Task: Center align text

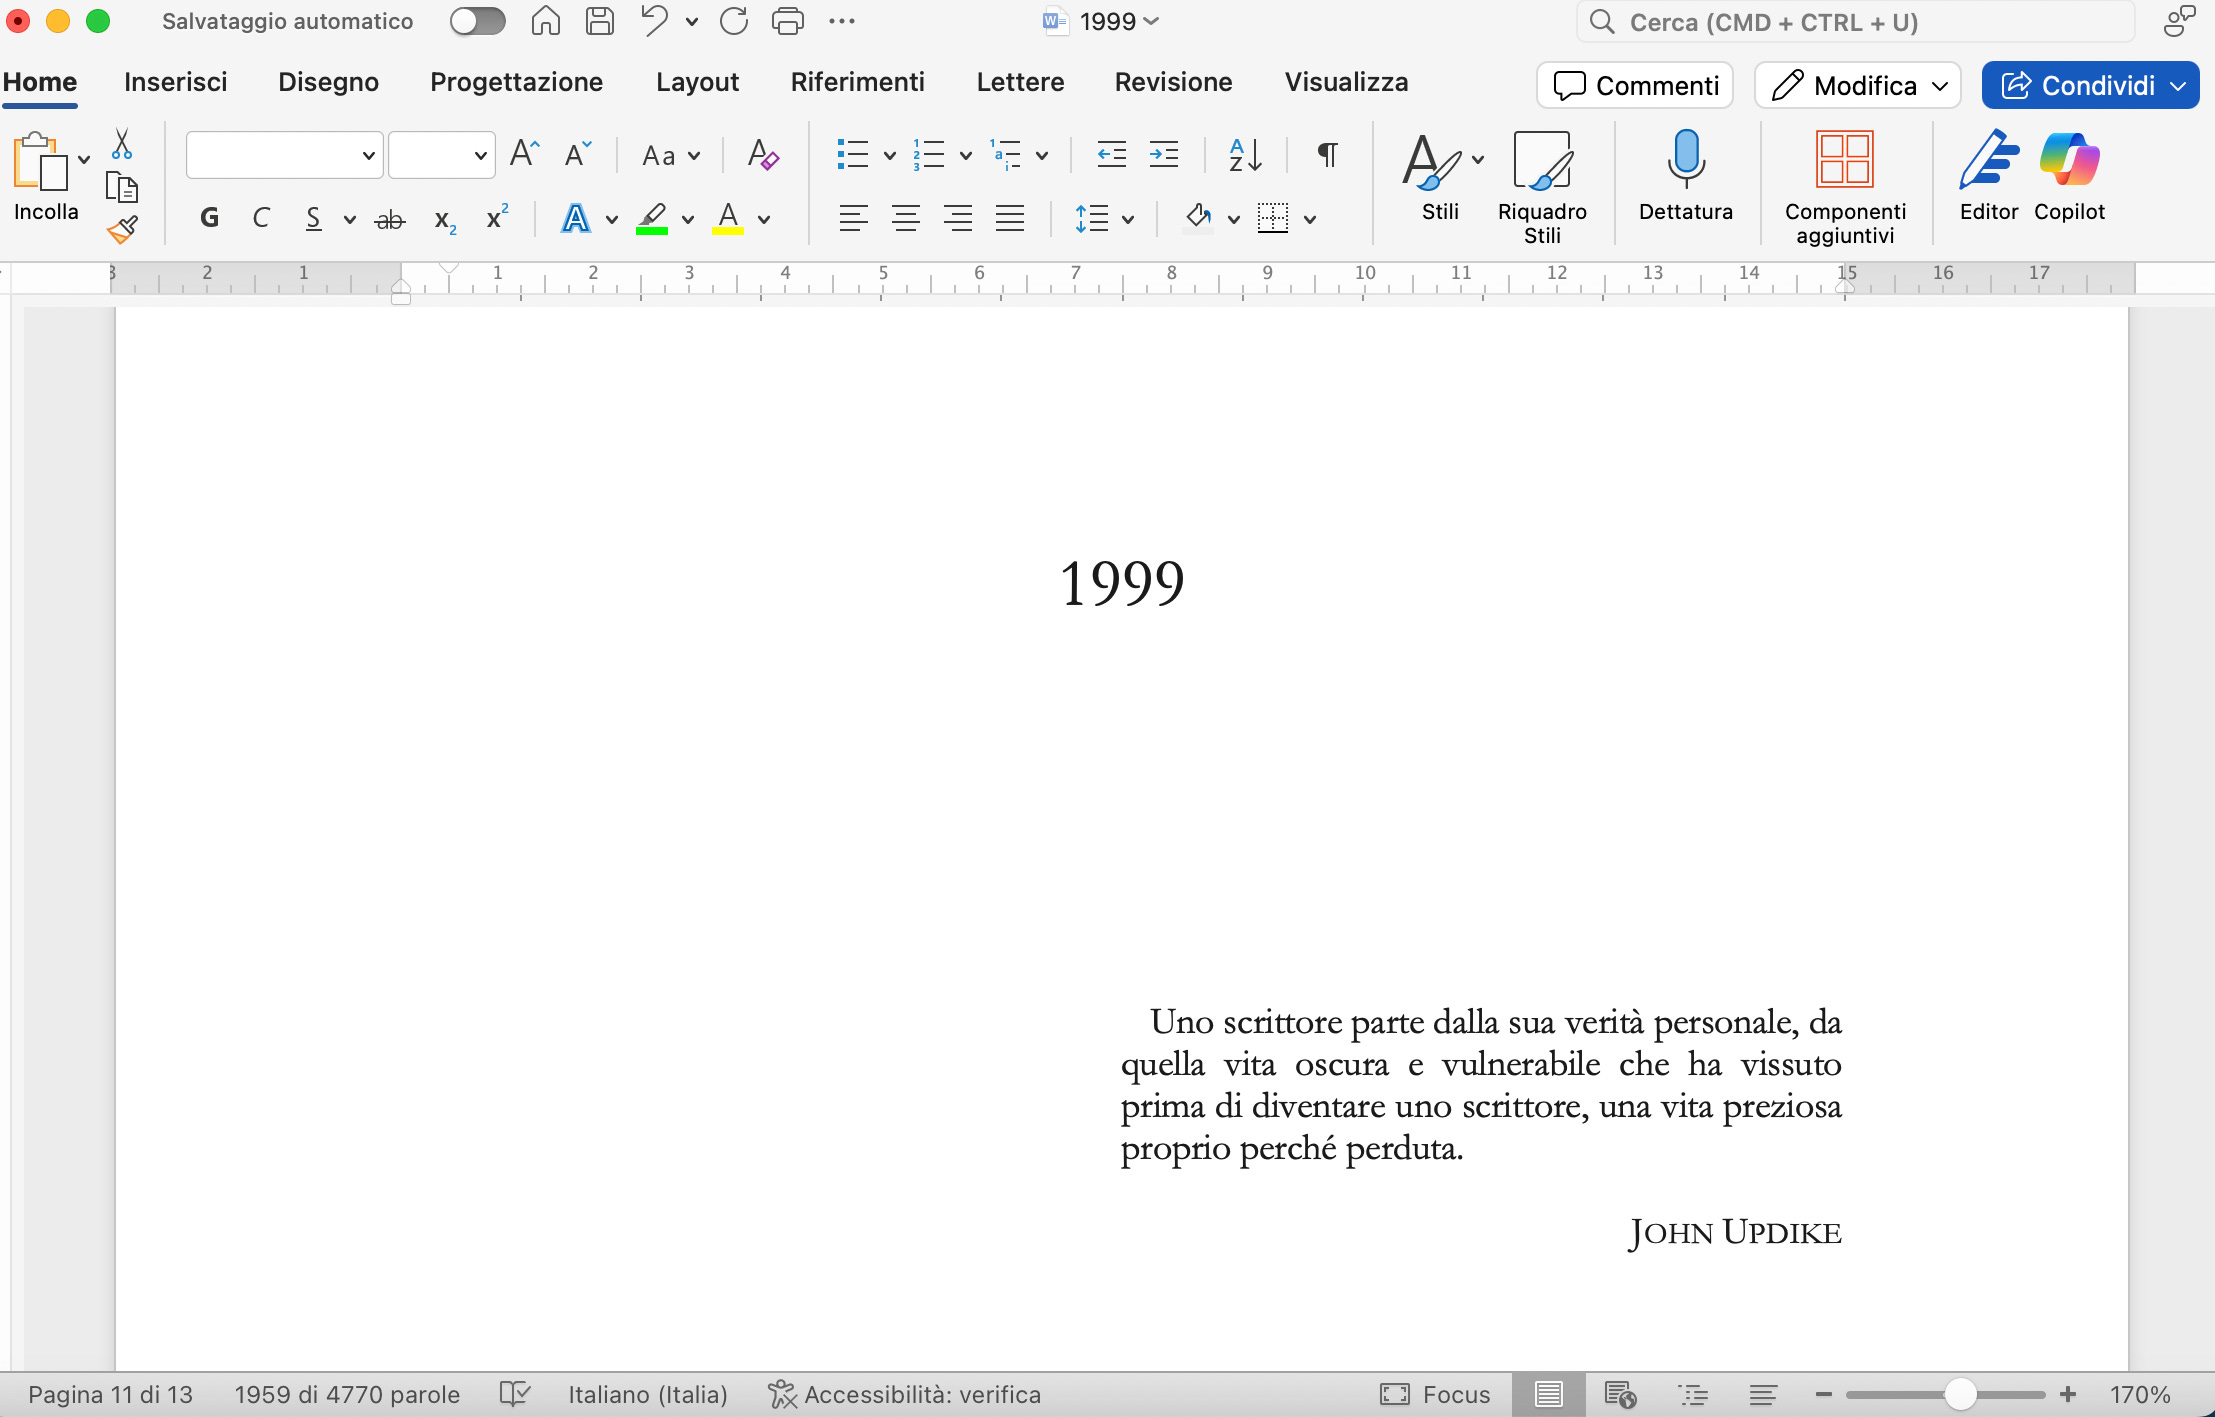Action: [x=906, y=218]
